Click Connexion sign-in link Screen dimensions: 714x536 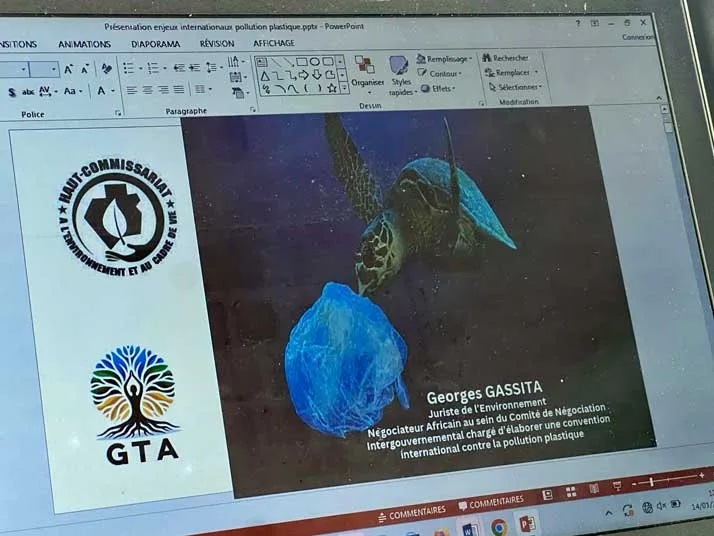pos(638,37)
